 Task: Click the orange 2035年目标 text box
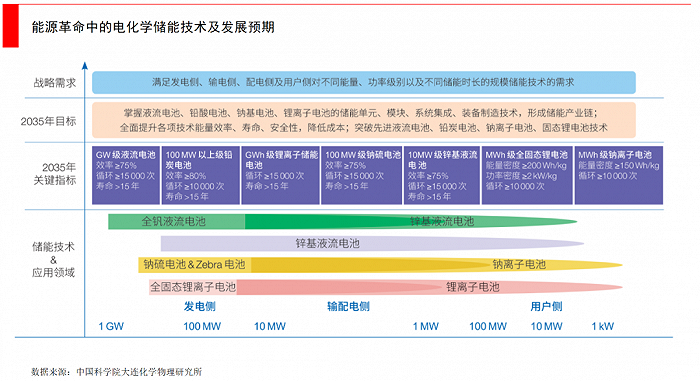coord(364,120)
